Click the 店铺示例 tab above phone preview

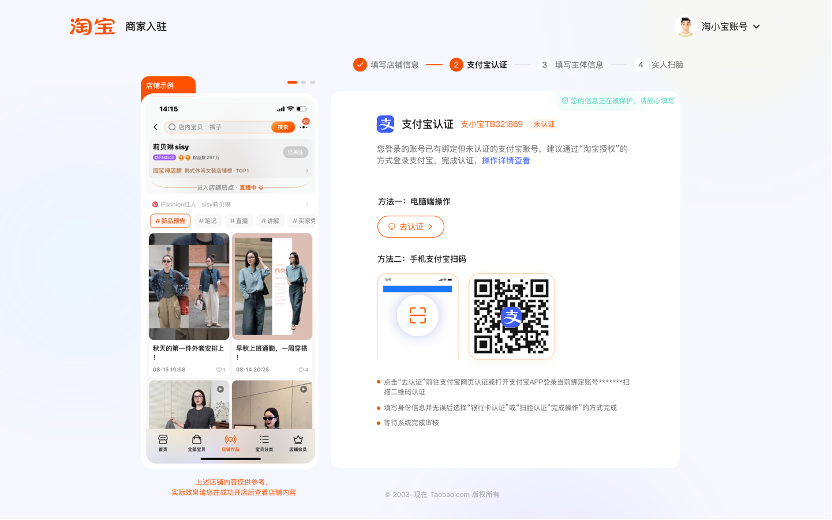pyautogui.click(x=168, y=85)
